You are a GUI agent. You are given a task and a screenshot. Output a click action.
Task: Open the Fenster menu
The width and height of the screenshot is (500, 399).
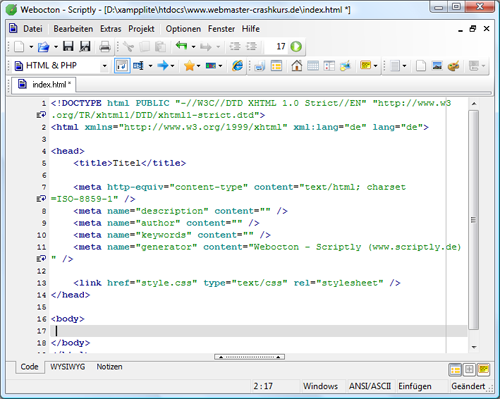(221, 29)
